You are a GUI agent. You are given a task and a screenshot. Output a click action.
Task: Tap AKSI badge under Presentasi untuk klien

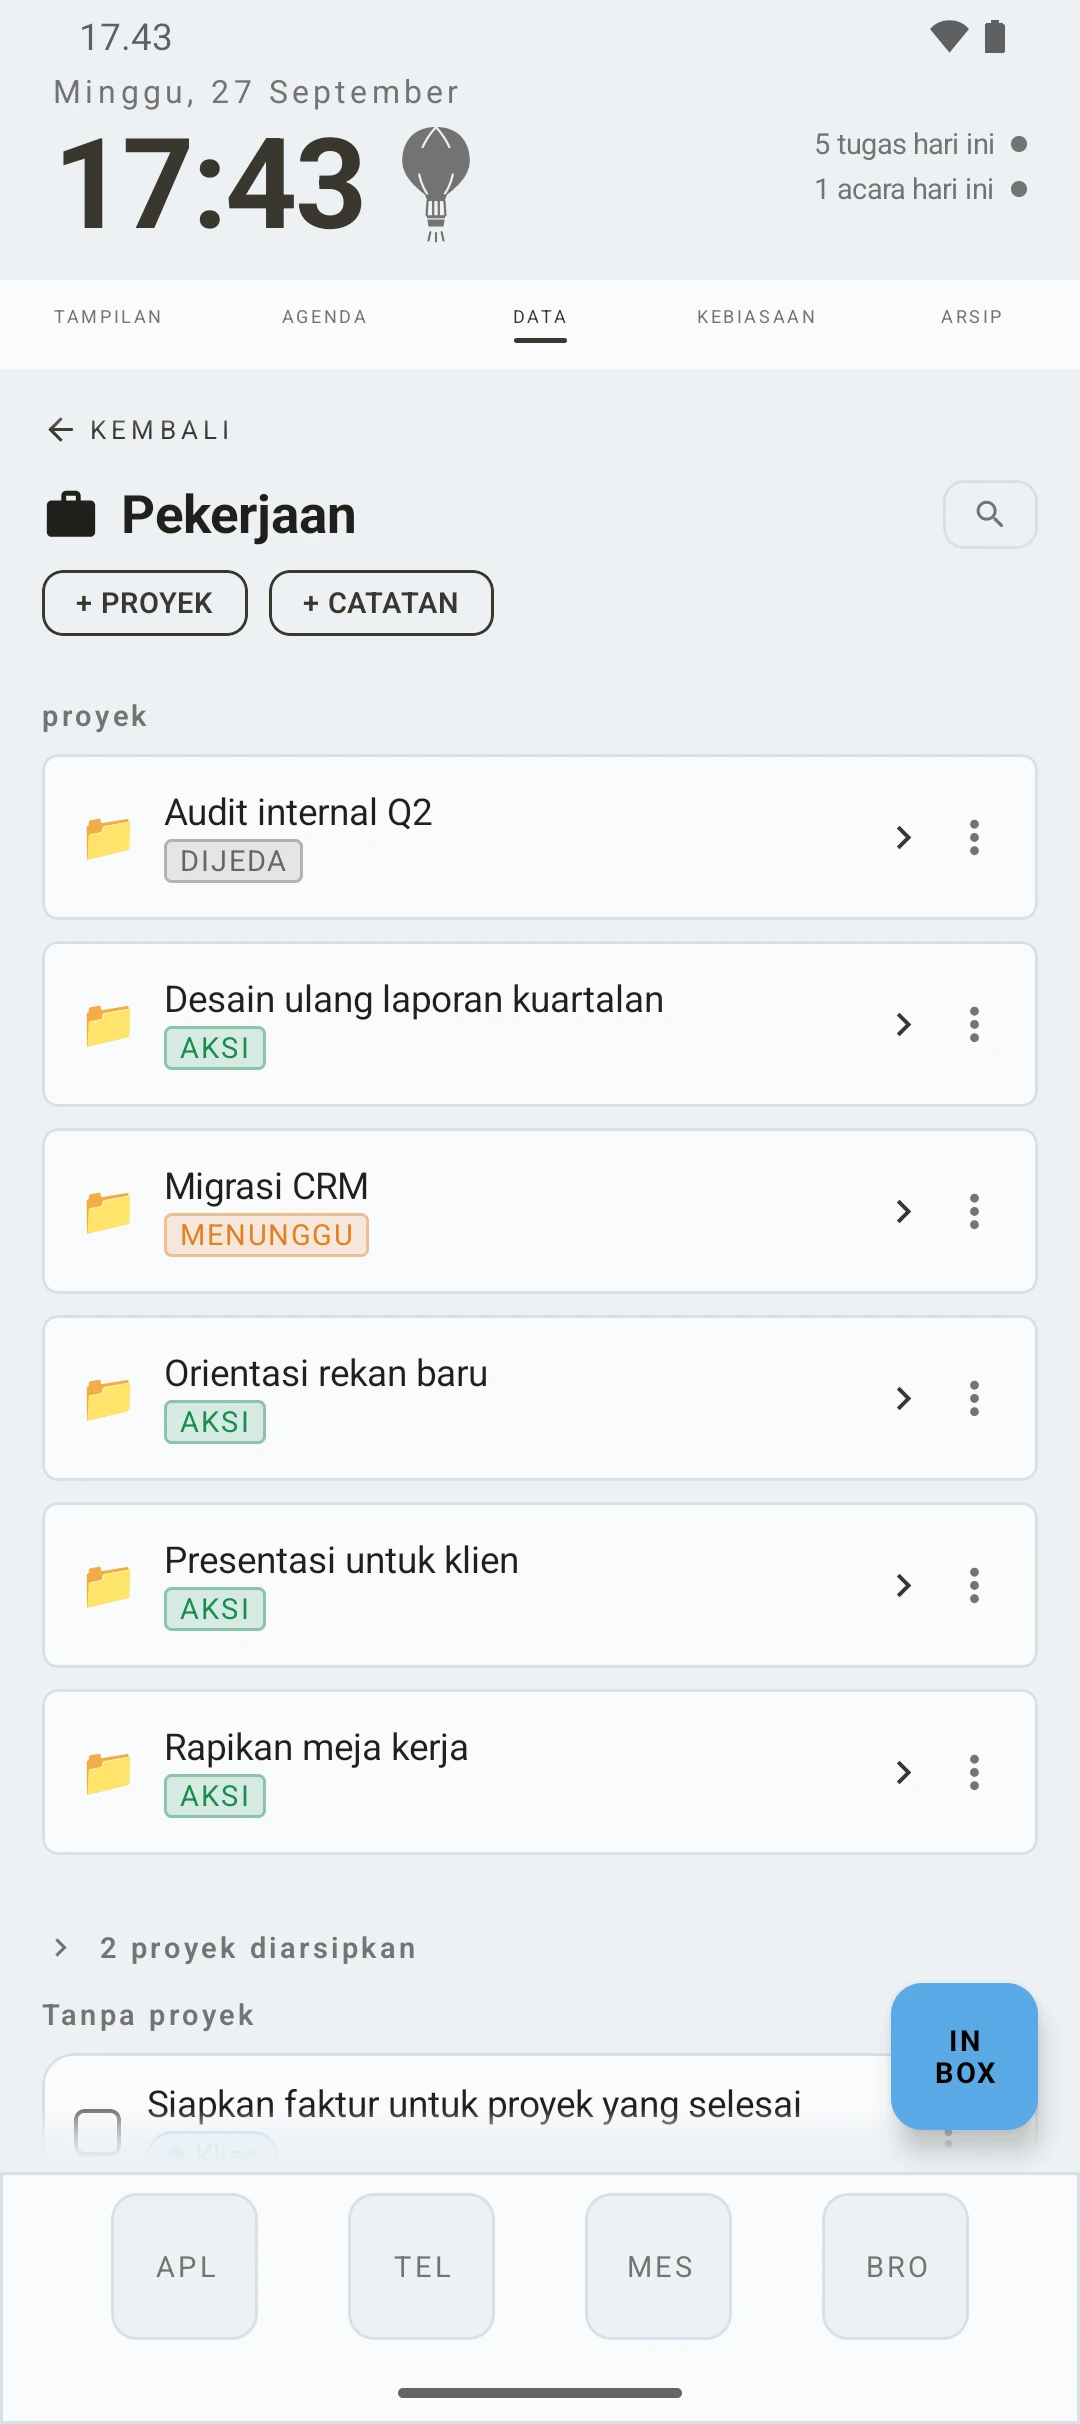pos(215,1609)
